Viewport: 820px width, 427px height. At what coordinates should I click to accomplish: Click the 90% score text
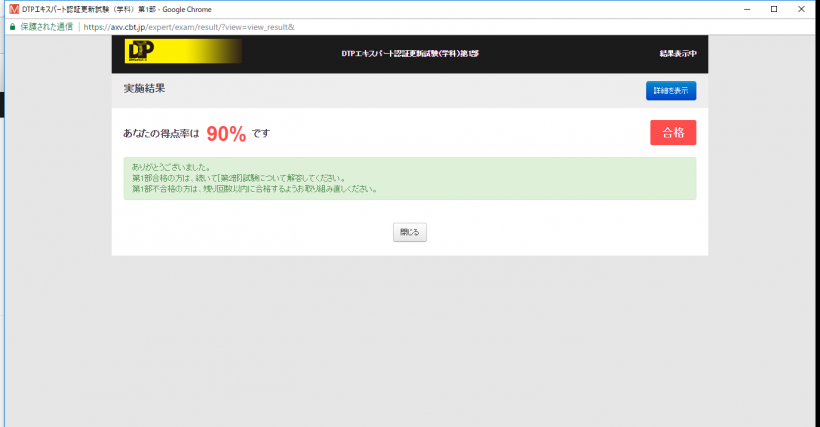[x=226, y=134]
